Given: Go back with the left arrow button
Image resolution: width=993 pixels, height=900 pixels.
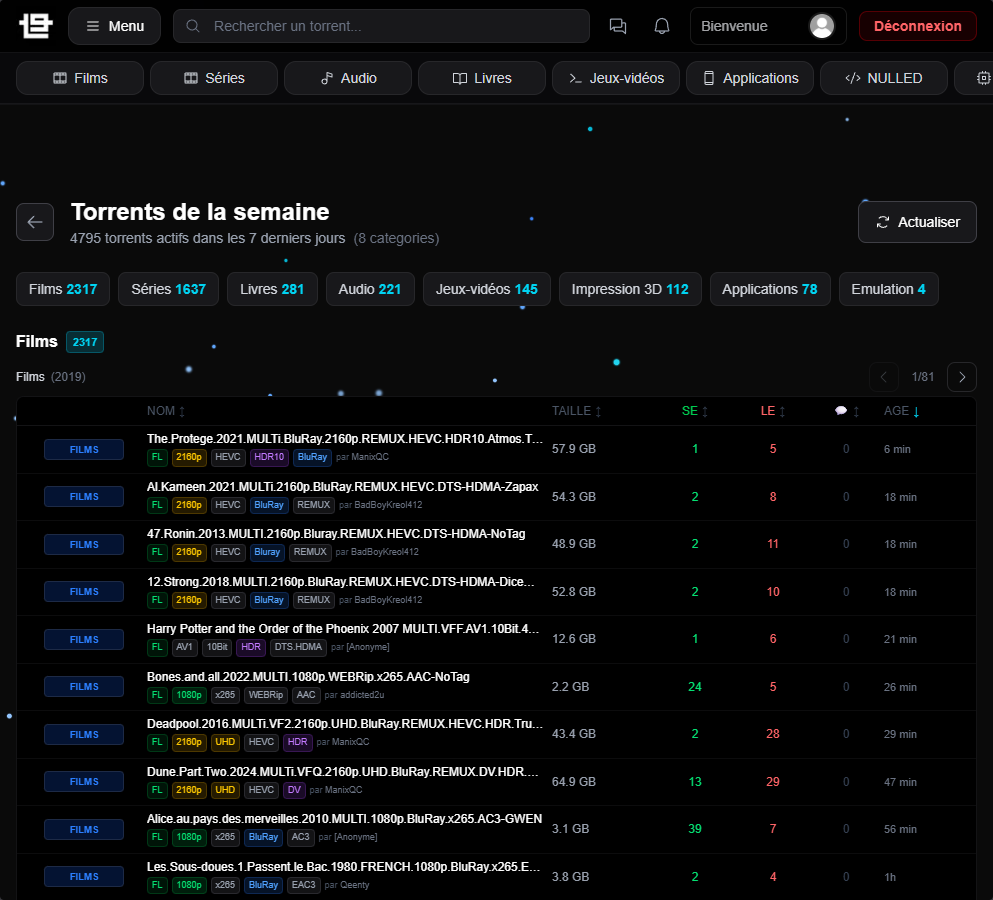Looking at the screenshot, I should pyautogui.click(x=35, y=222).
